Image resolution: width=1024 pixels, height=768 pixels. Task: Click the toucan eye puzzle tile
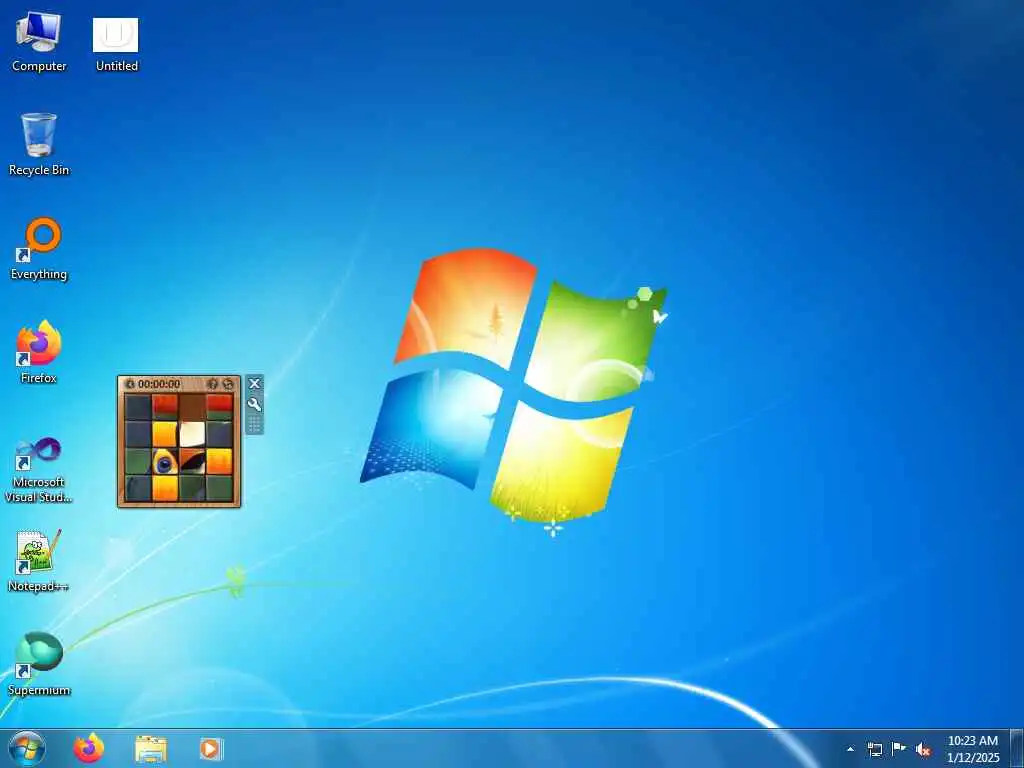coord(165,462)
